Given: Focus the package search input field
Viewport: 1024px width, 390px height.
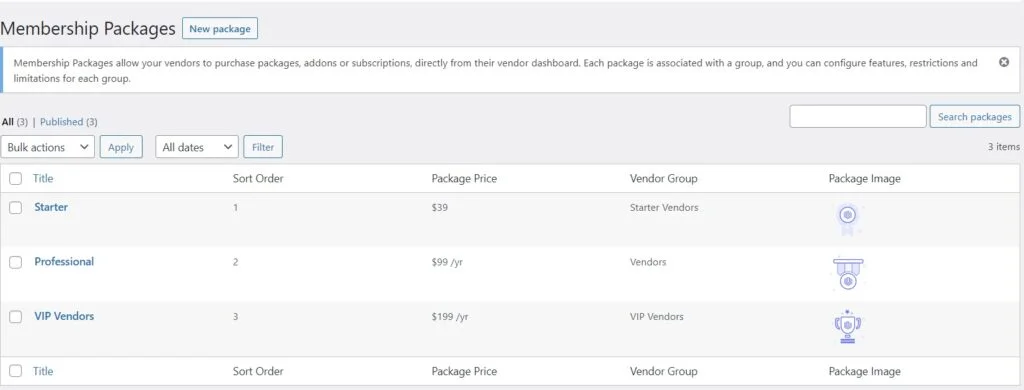Looking at the screenshot, I should coord(858,116).
